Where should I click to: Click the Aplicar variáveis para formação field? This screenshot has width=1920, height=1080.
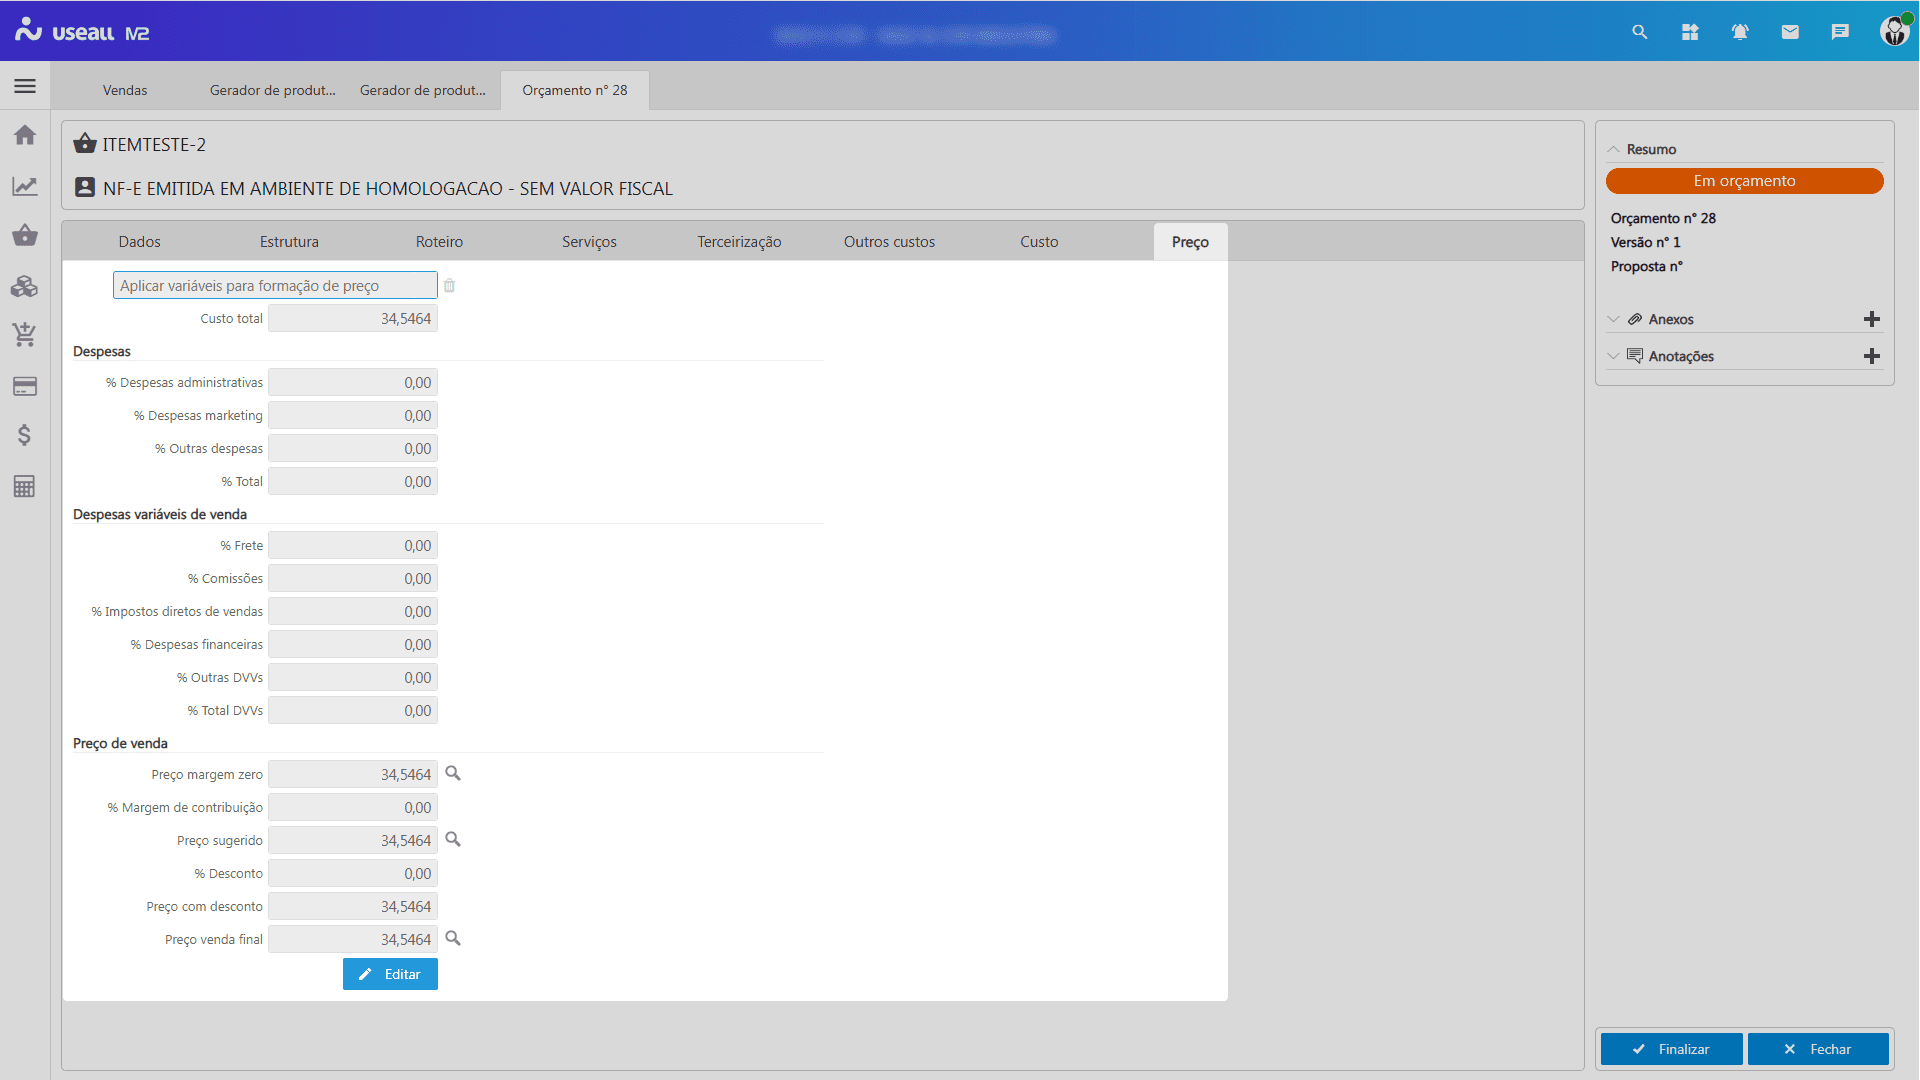[275, 286]
